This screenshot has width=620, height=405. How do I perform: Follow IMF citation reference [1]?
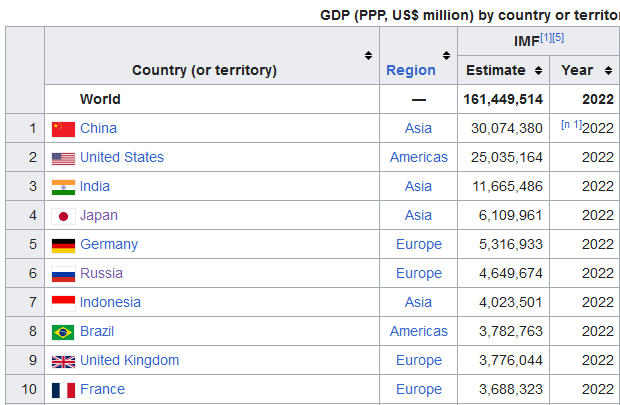coord(546,38)
